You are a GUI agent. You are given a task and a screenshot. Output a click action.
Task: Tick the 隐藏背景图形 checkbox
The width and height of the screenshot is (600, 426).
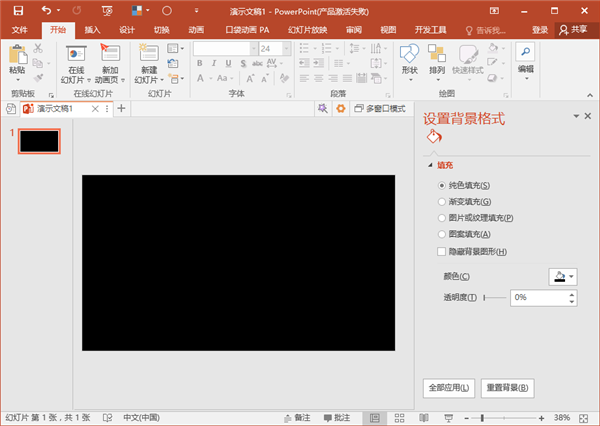(x=442, y=251)
